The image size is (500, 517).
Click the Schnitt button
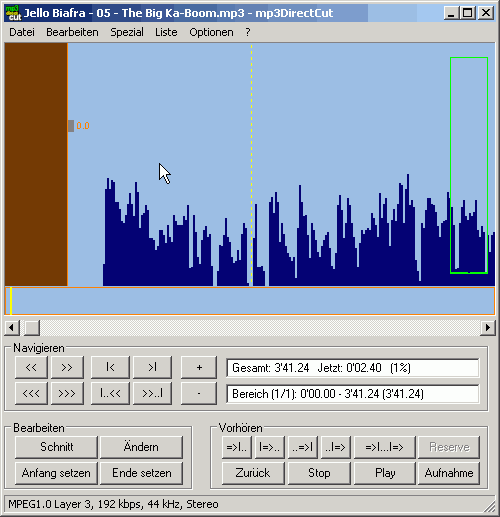(x=56, y=447)
